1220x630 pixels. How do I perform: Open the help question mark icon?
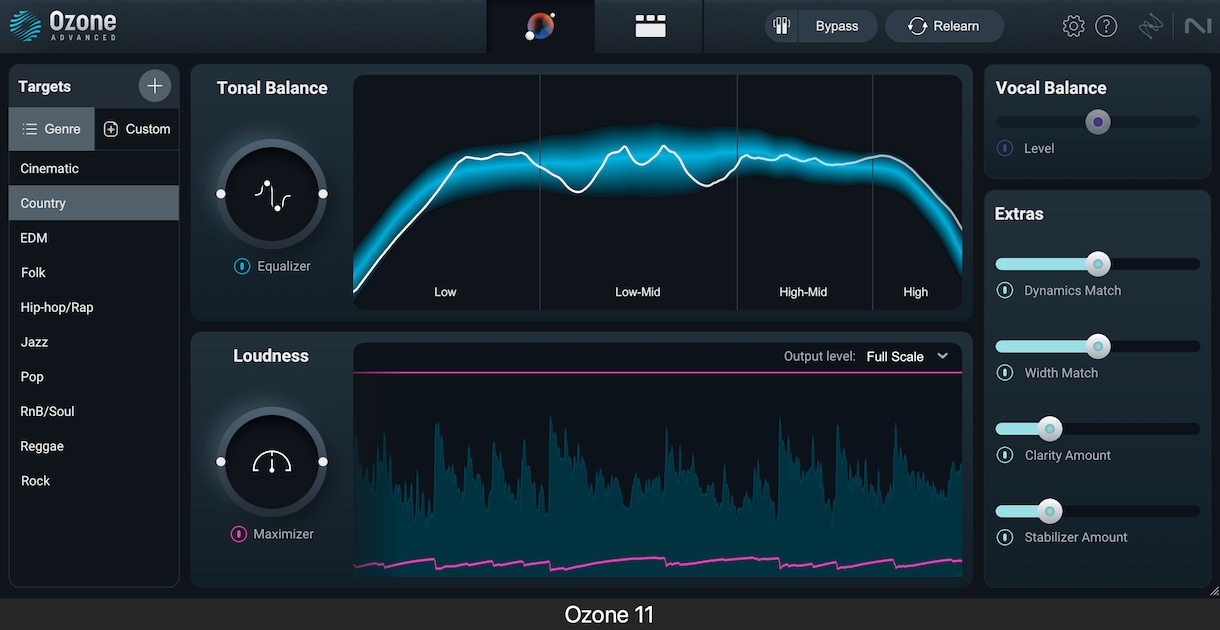click(1106, 27)
